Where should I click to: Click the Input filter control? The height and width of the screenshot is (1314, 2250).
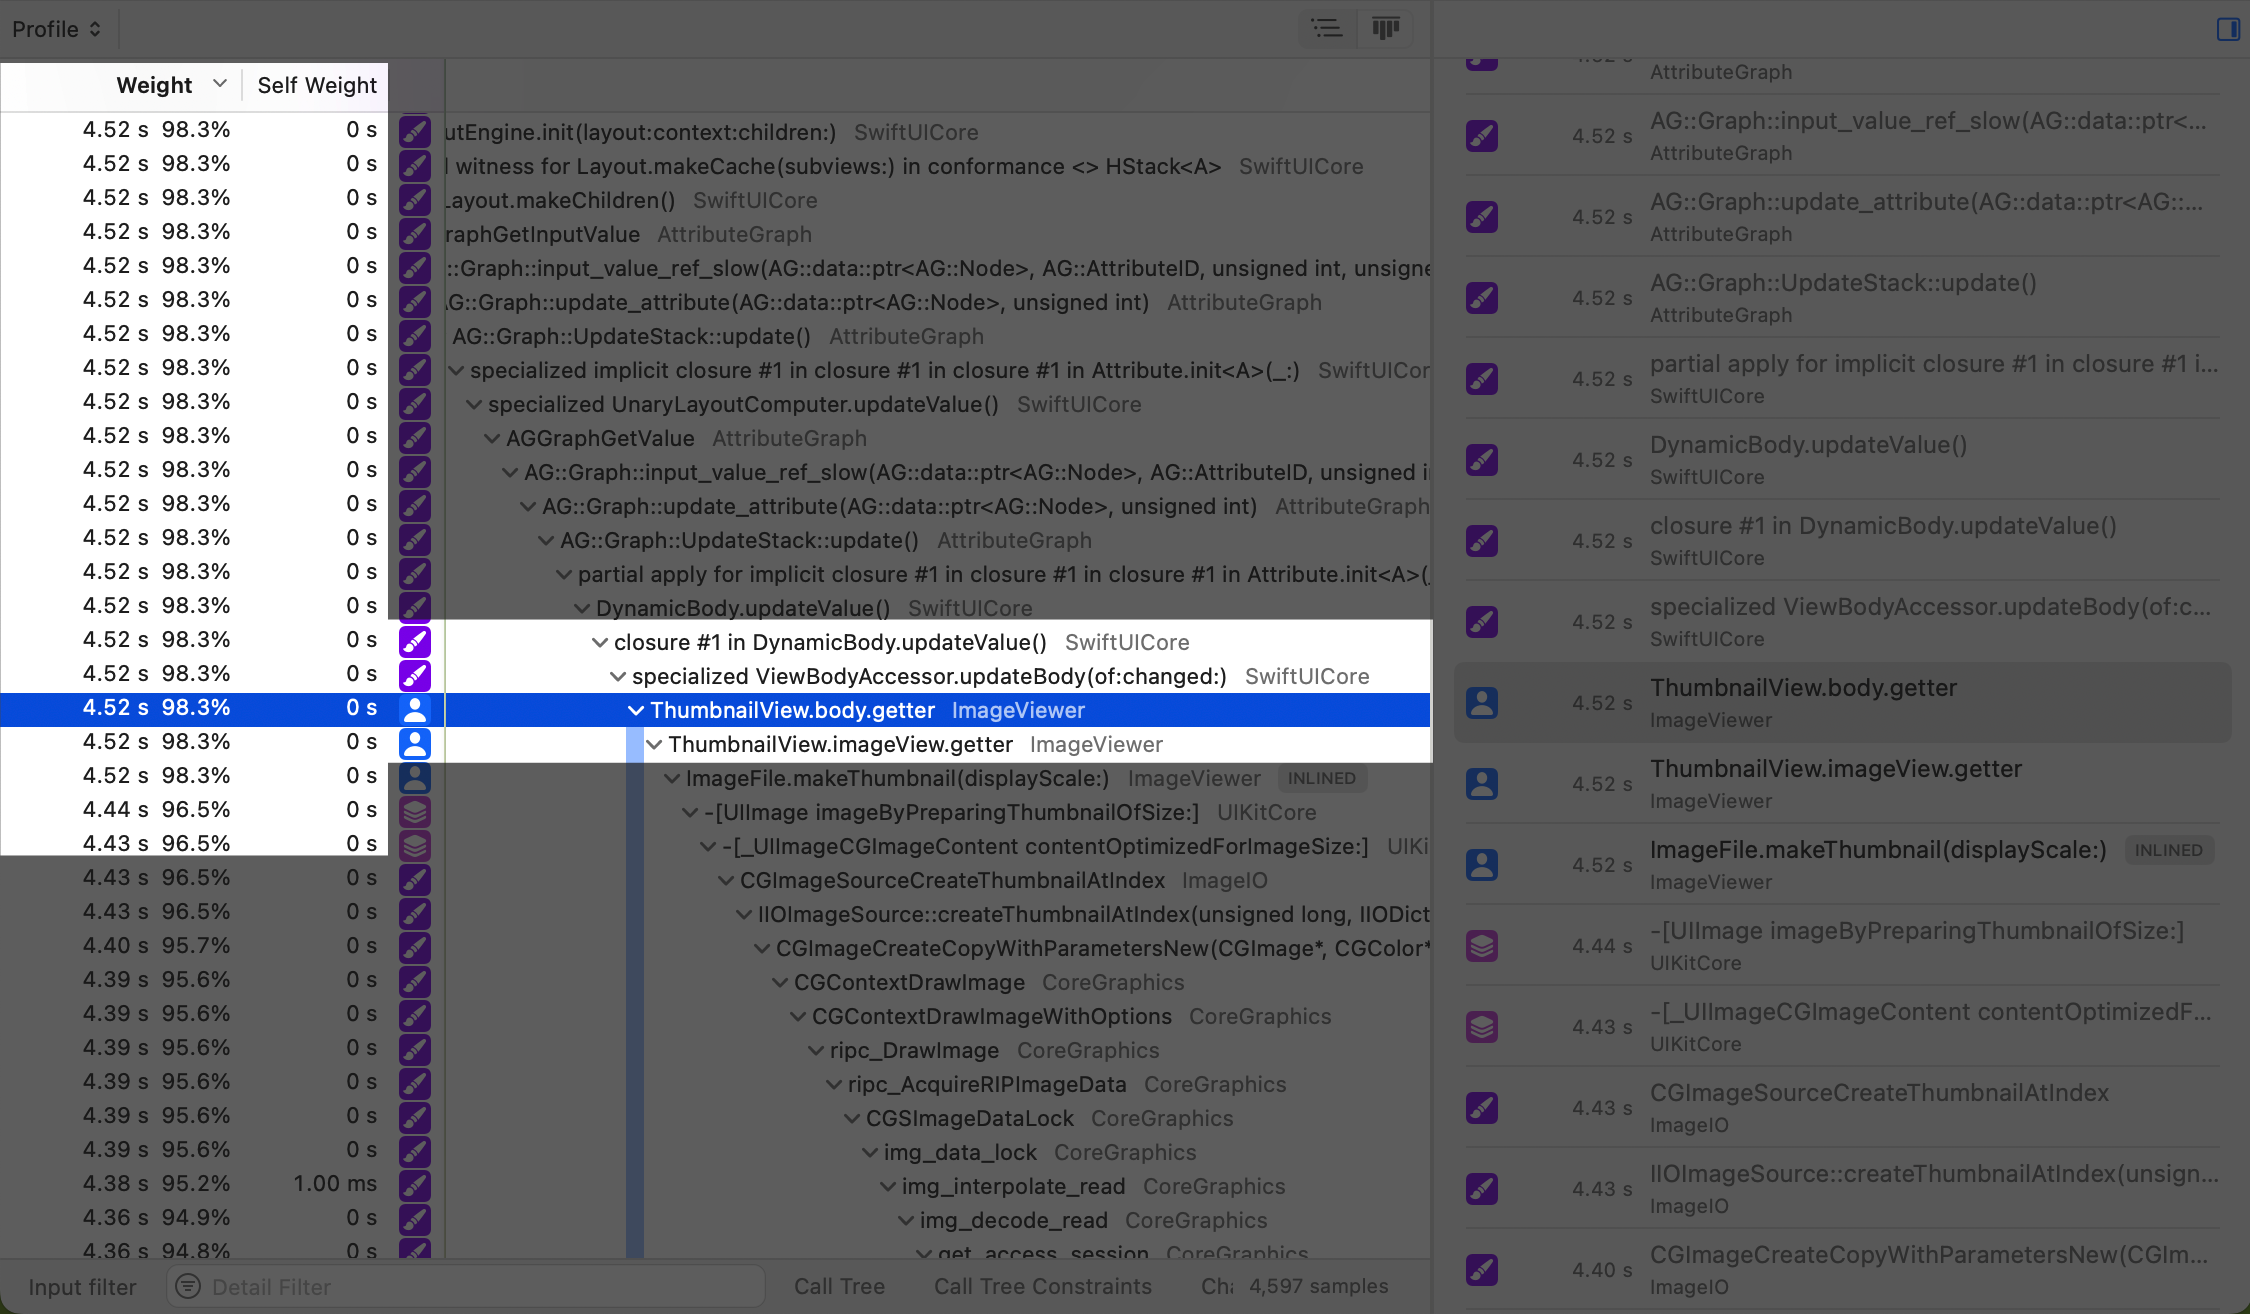point(82,1287)
